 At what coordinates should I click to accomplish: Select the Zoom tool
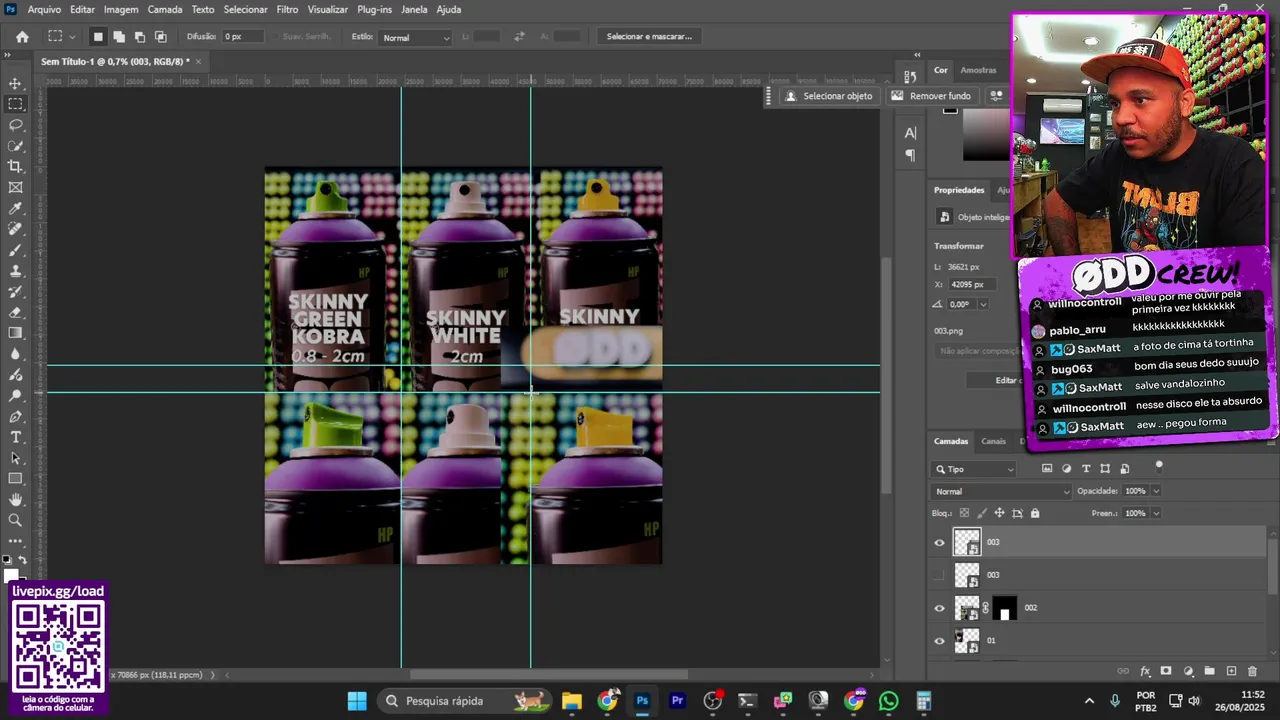pyautogui.click(x=15, y=520)
